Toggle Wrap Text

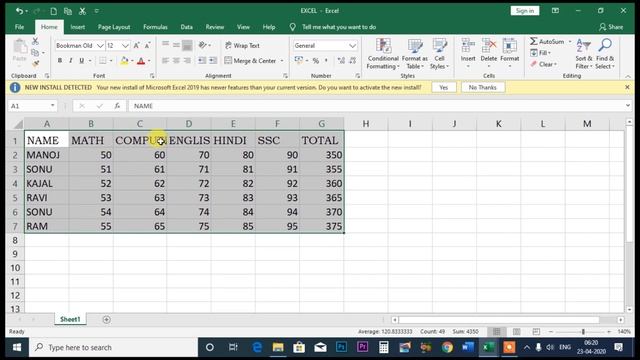[x=242, y=45]
